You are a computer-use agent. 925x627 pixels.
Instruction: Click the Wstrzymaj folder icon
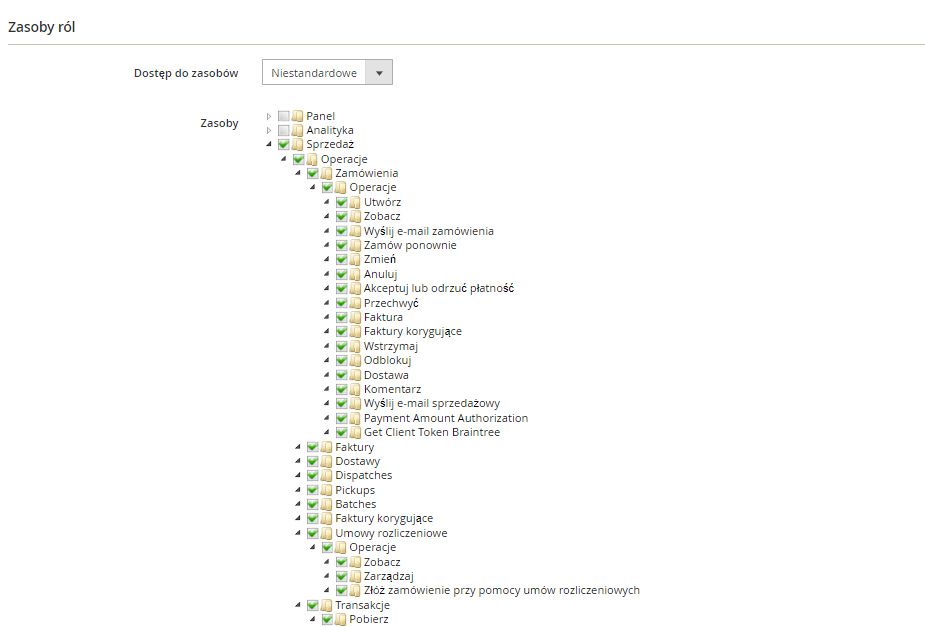coord(355,346)
